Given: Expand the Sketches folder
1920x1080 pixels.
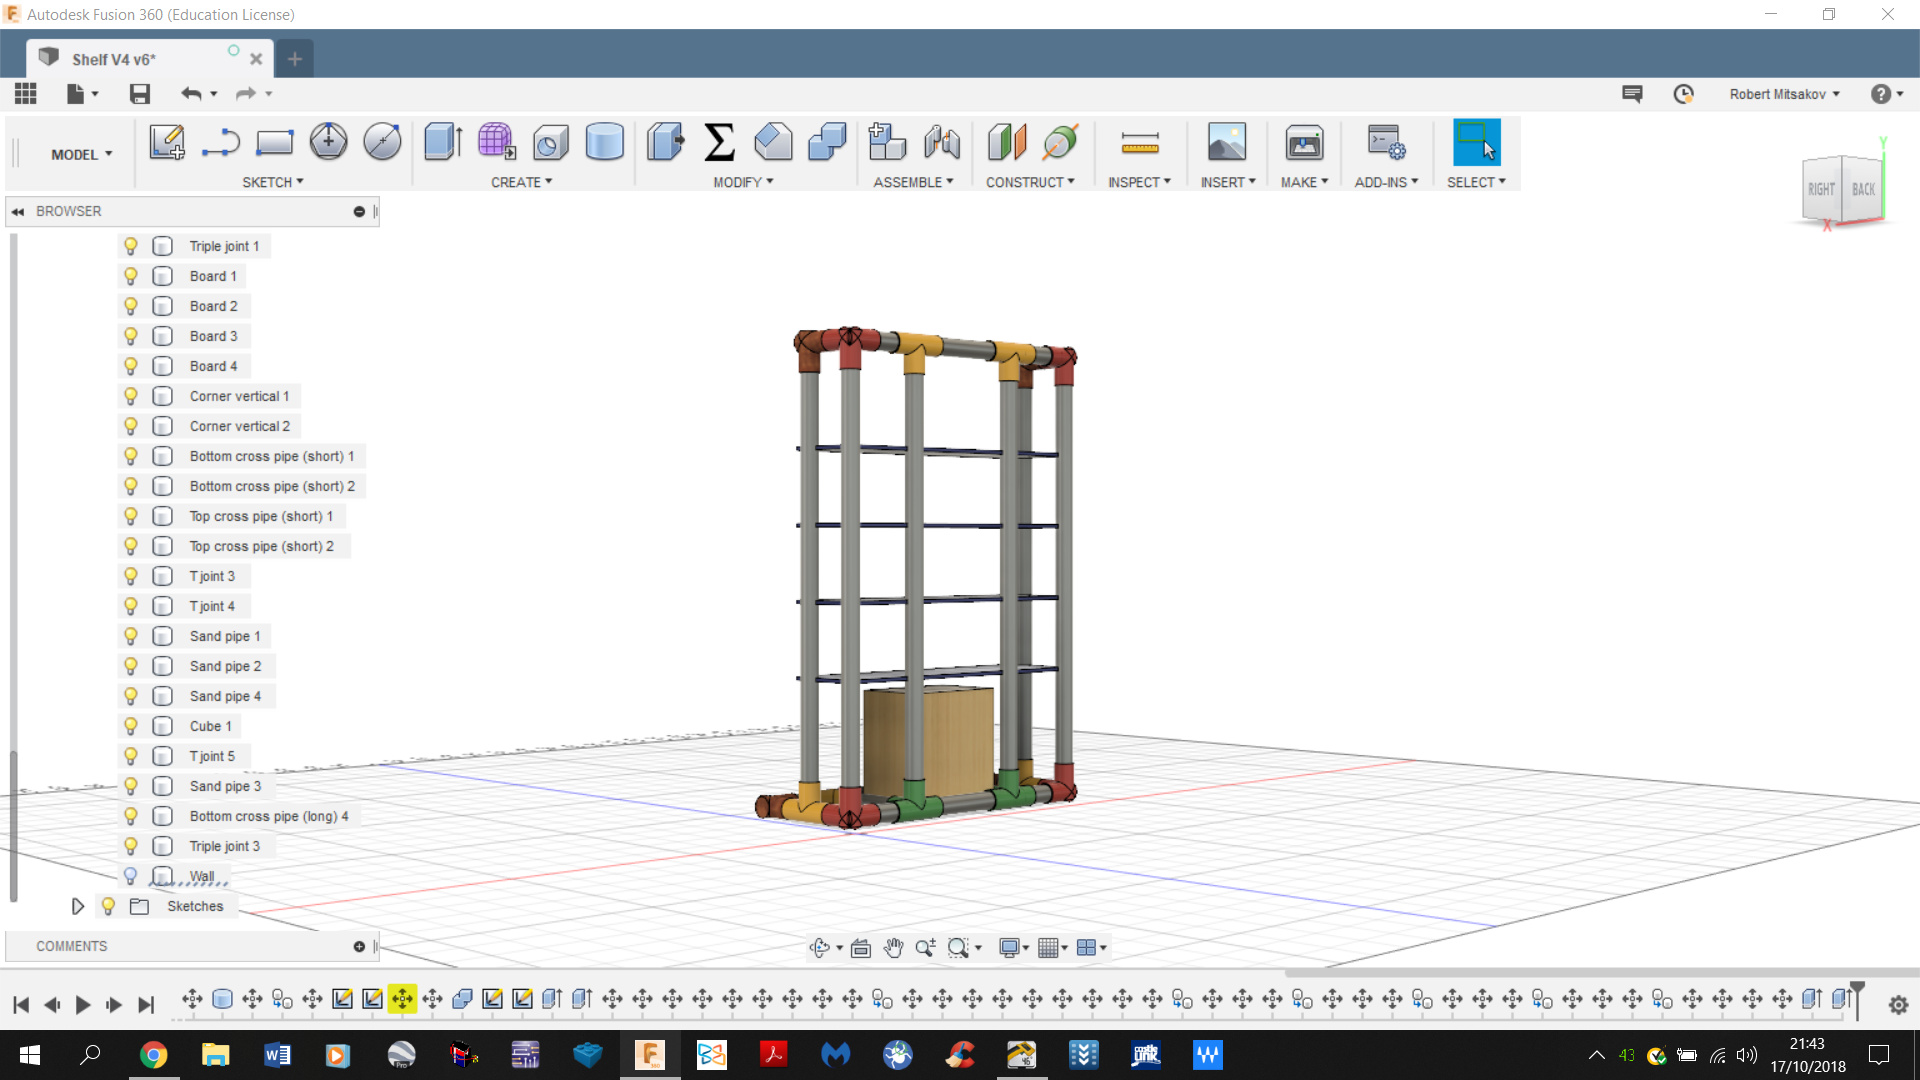Looking at the screenshot, I should coord(77,906).
